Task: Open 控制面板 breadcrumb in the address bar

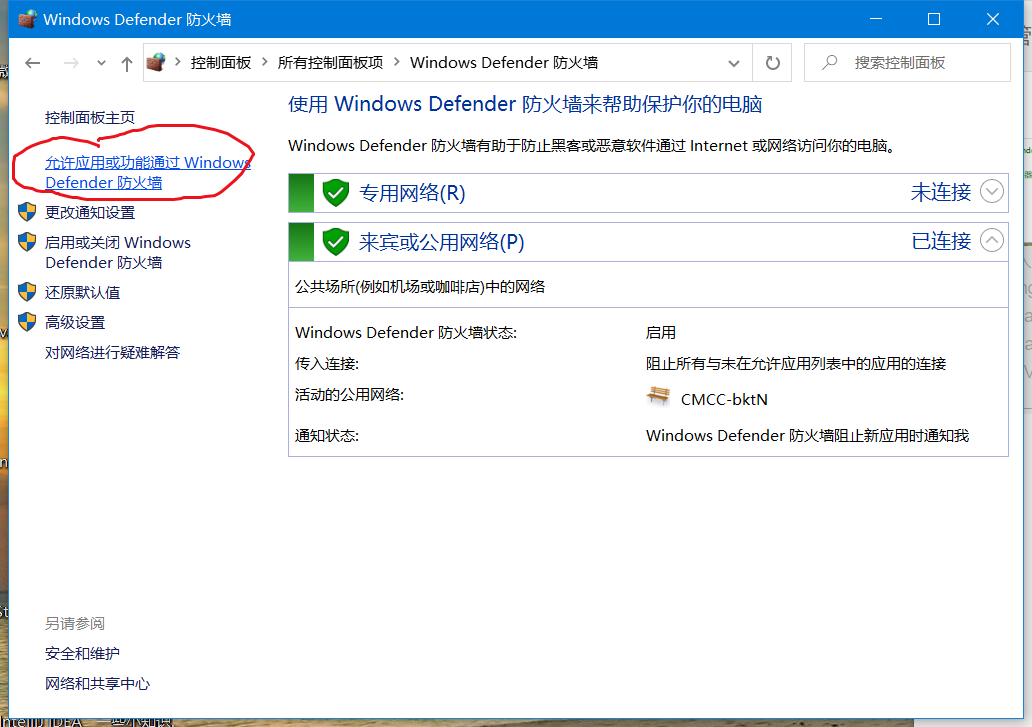Action: [x=220, y=63]
